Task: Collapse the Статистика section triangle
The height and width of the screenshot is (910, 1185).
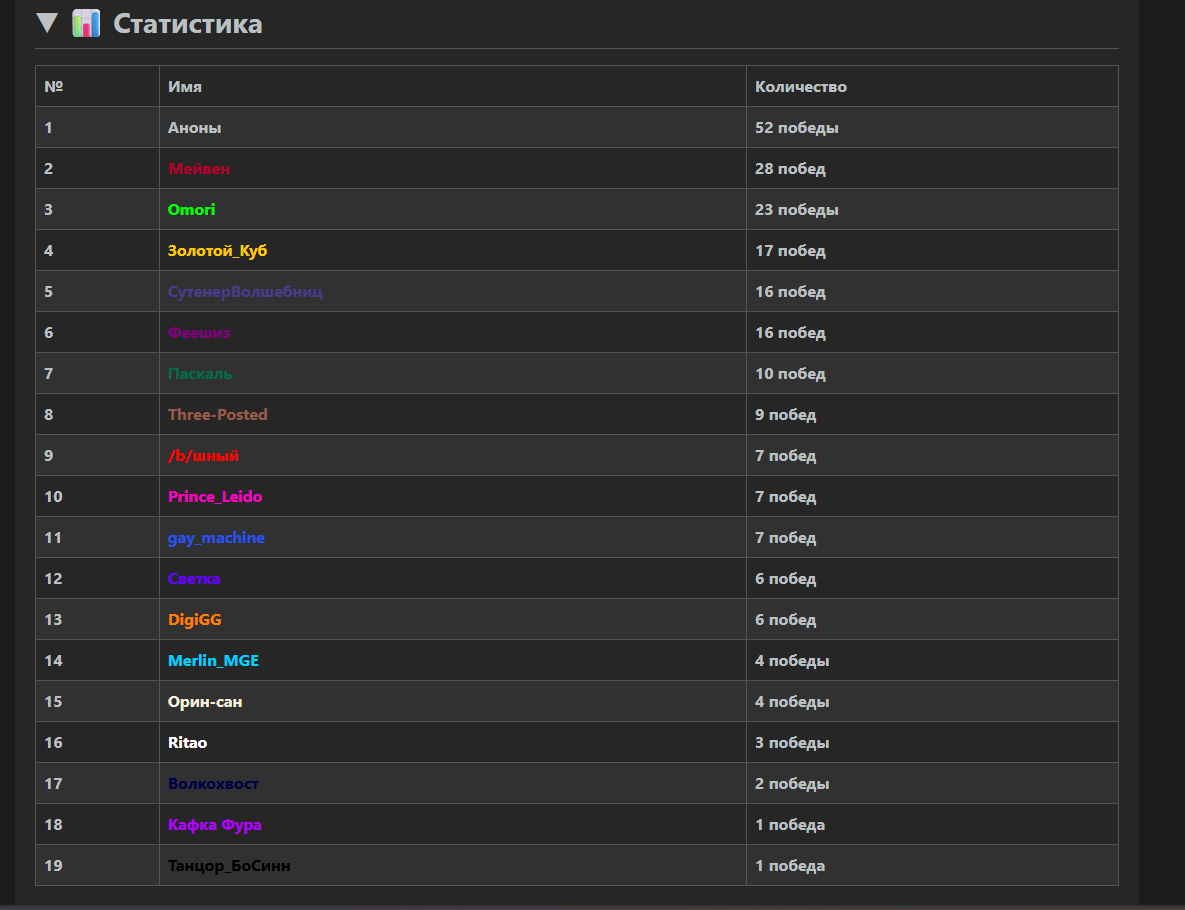Action: 47,23
